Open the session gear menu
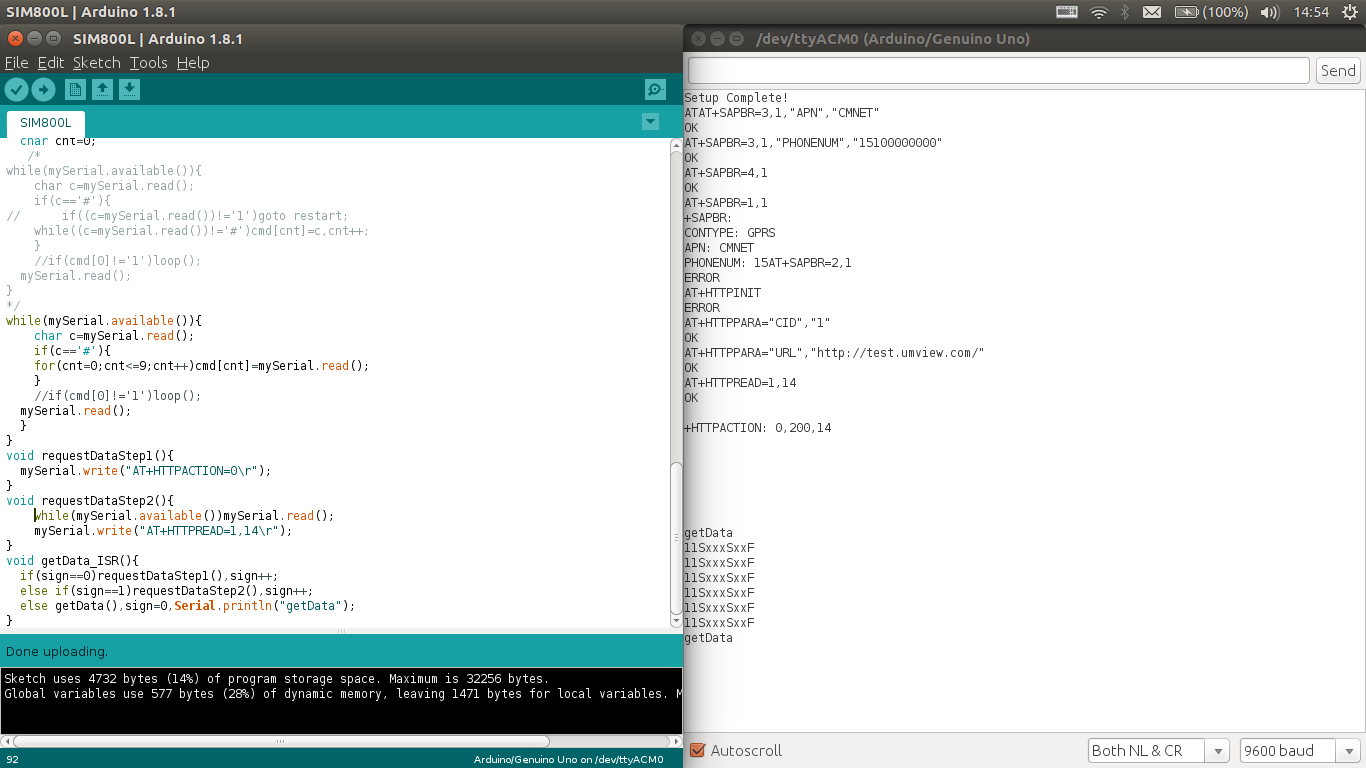Screen dimensions: 1366x768 coord(1350,12)
